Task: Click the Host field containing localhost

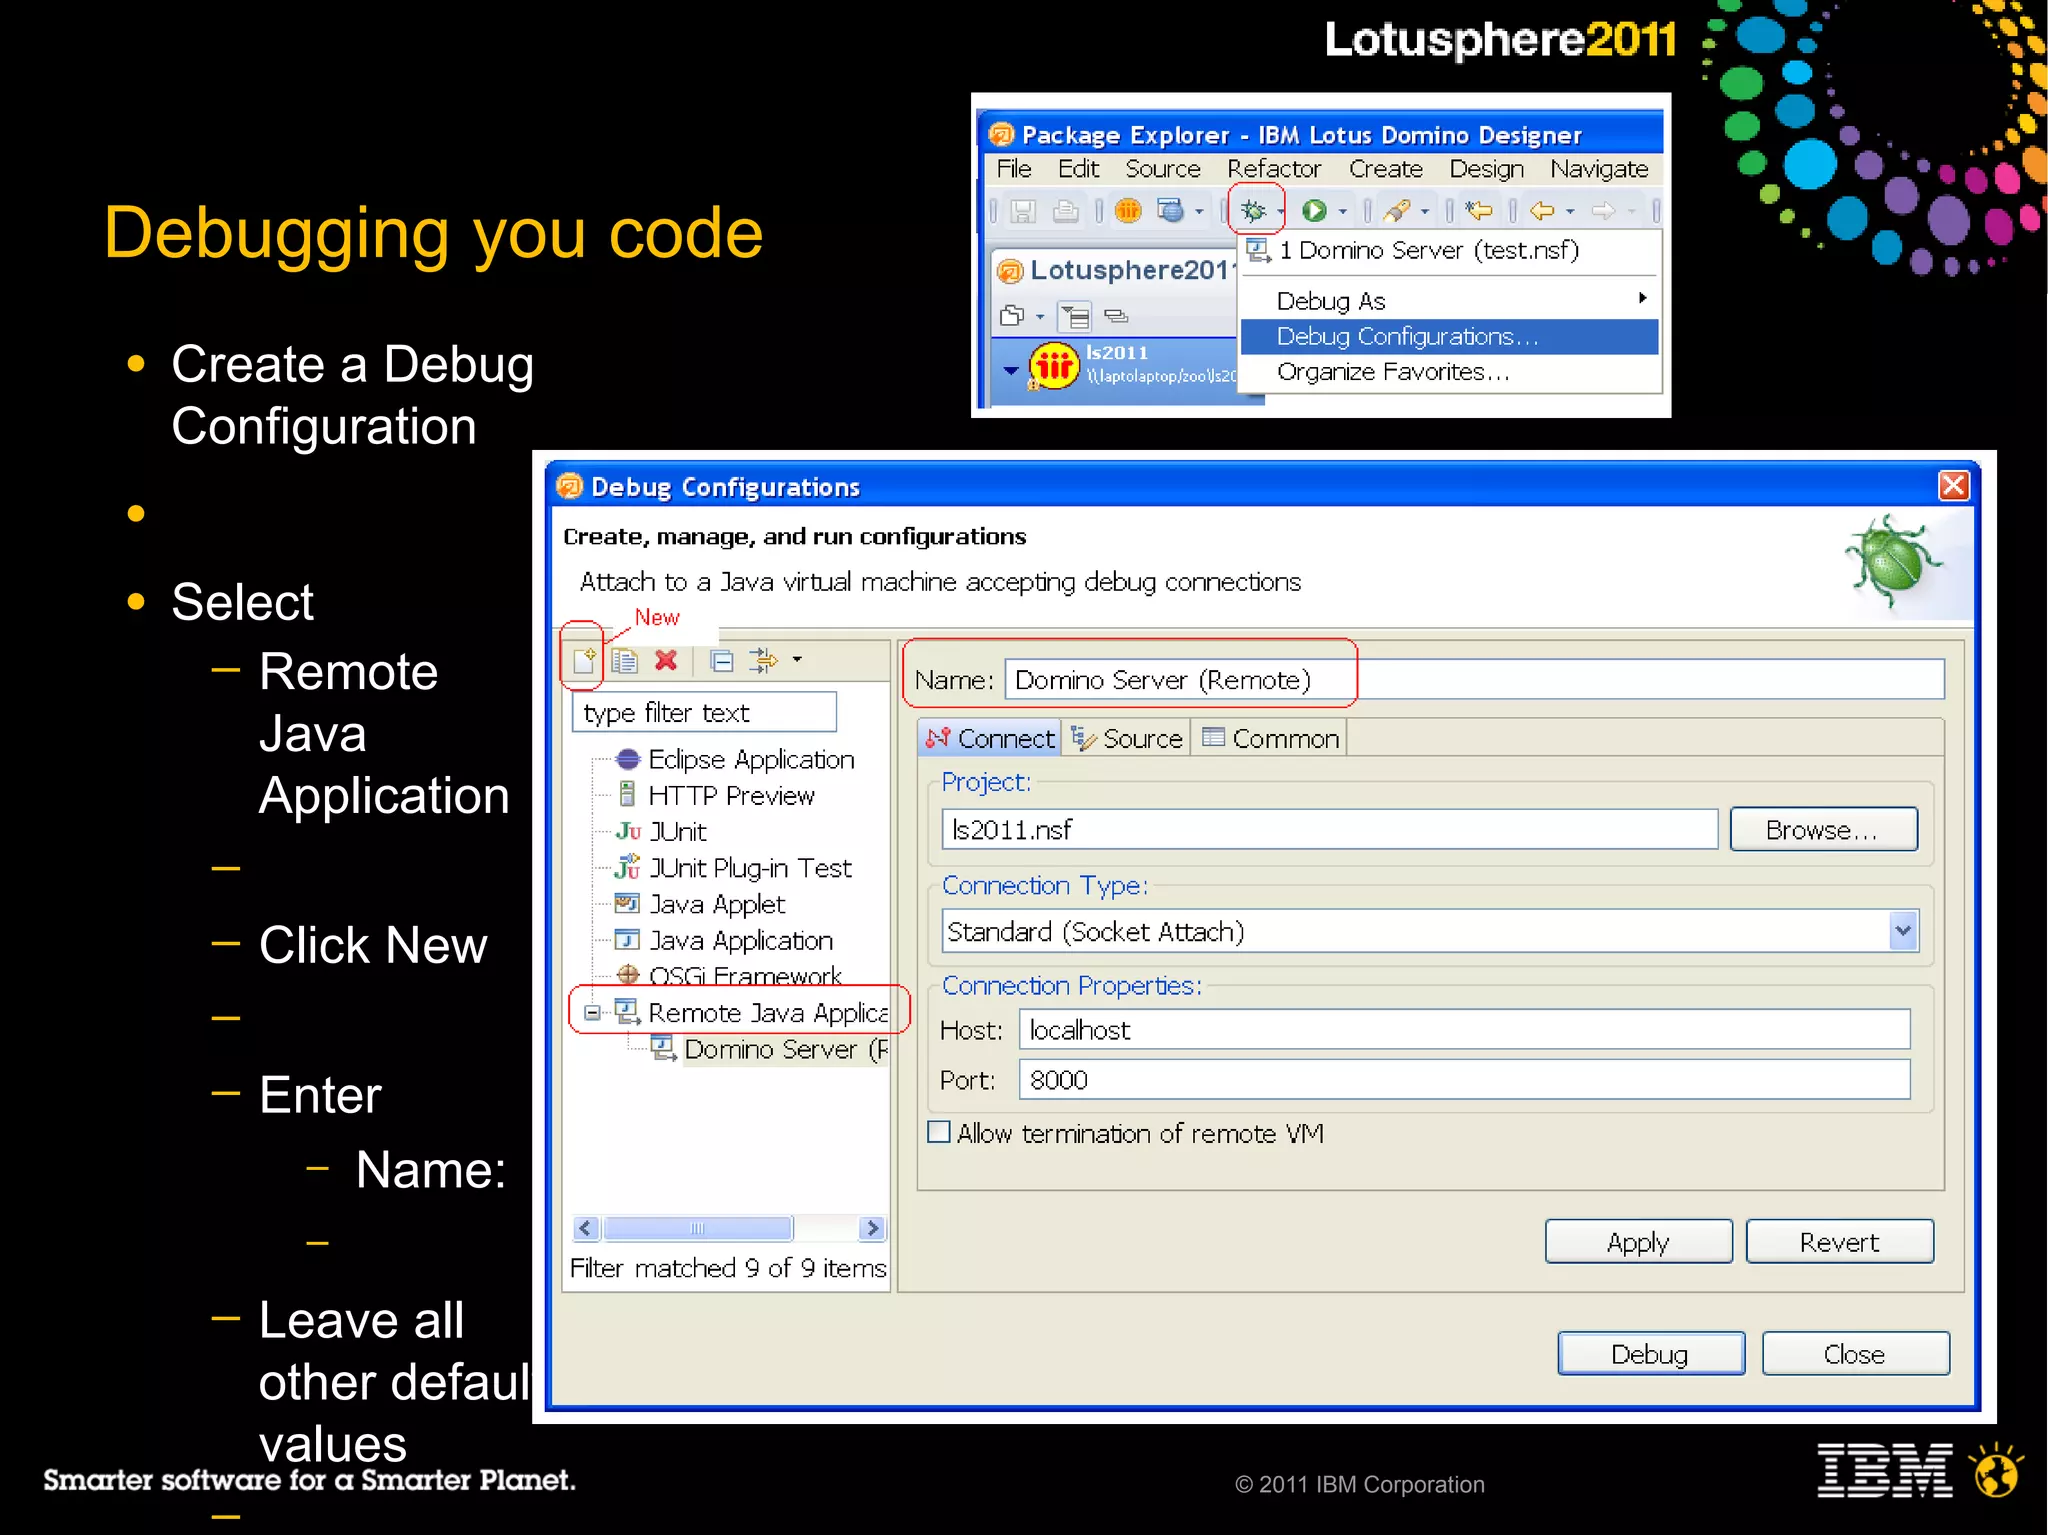Action: [1464, 1029]
